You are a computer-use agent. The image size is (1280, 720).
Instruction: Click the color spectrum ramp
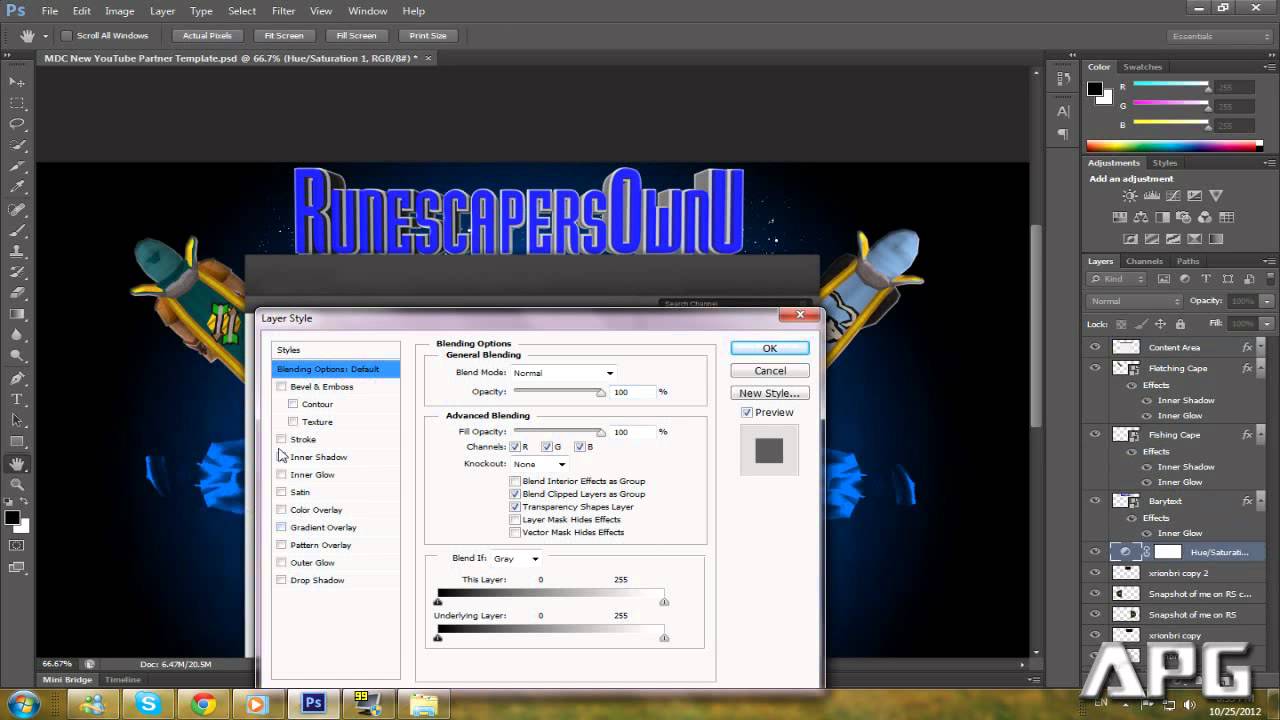pyautogui.click(x=1174, y=146)
